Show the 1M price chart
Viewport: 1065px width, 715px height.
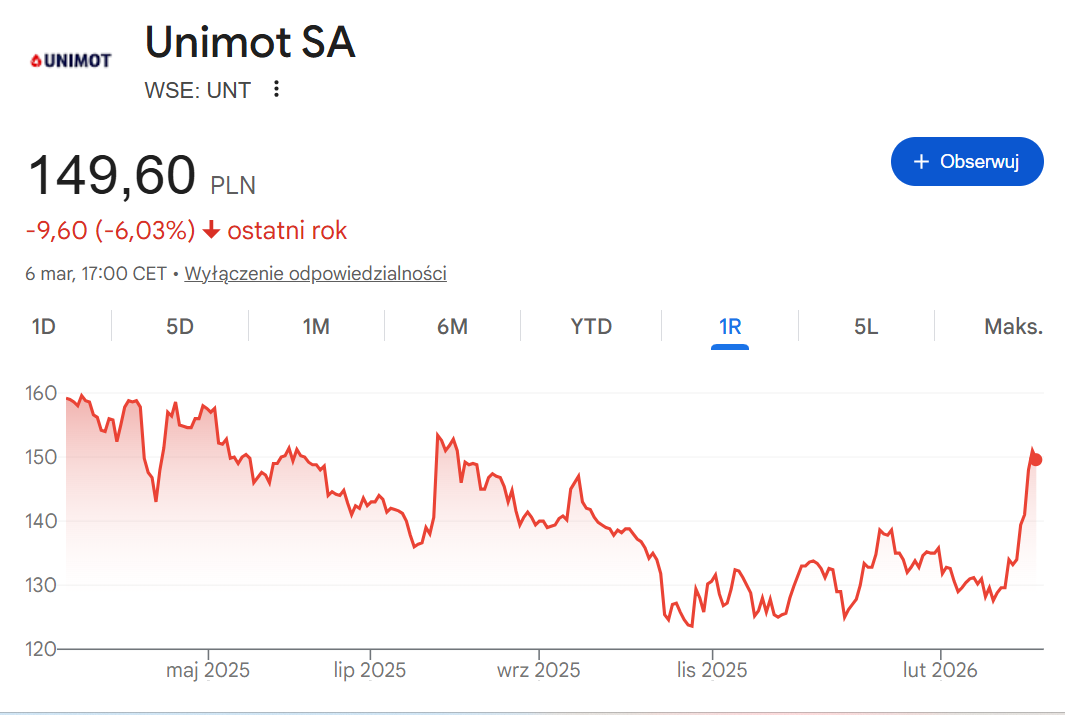(x=316, y=327)
